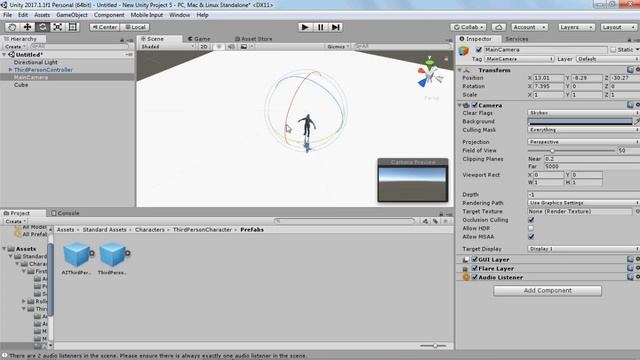640x360 pixels.
Task: Open Culling Mask dropdown
Action: 583,130
